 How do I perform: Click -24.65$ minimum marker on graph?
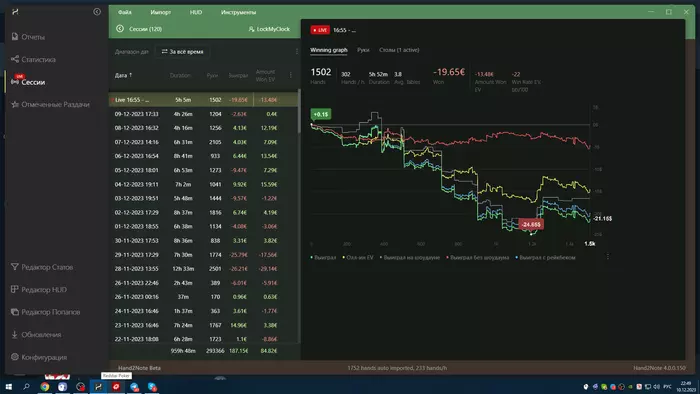[531, 224]
